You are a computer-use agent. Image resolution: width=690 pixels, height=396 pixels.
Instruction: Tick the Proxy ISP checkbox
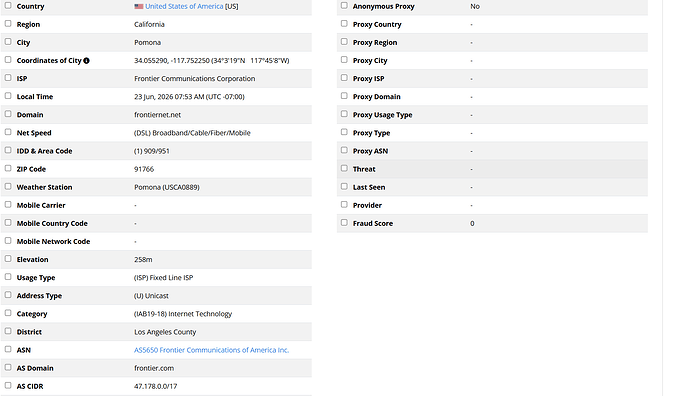click(344, 78)
